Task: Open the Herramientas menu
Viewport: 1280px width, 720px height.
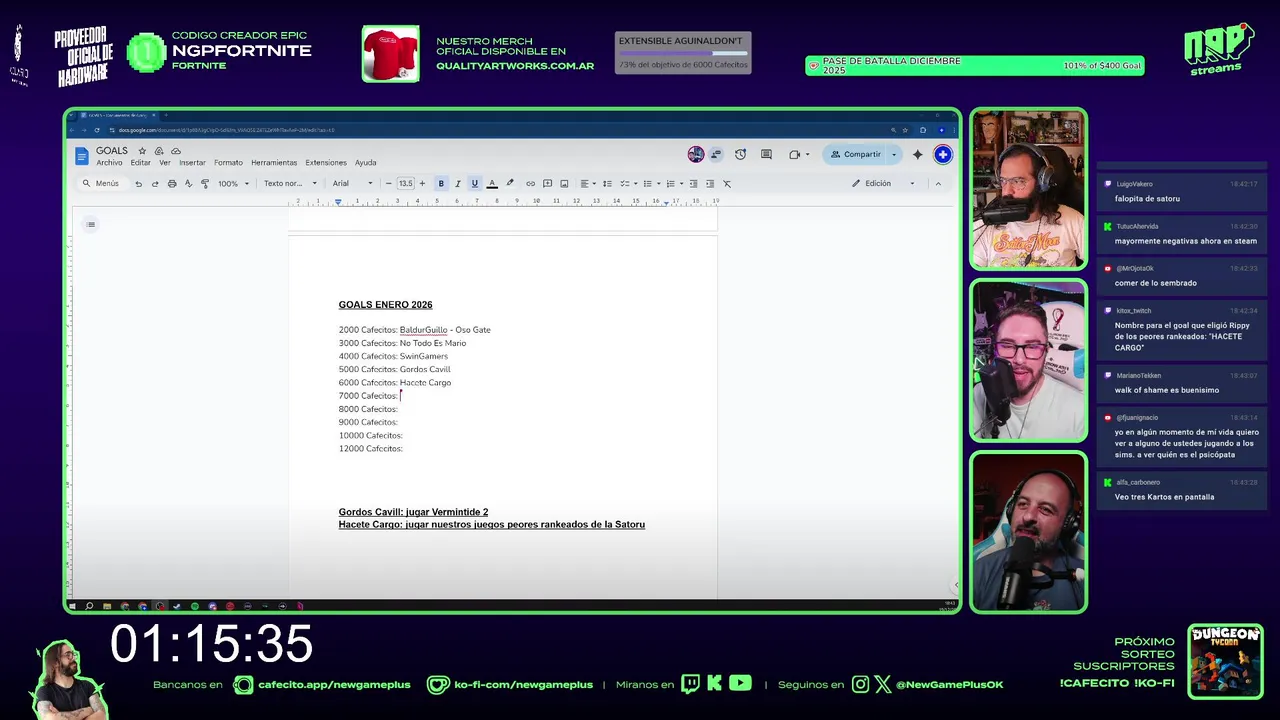Action: pos(274,163)
